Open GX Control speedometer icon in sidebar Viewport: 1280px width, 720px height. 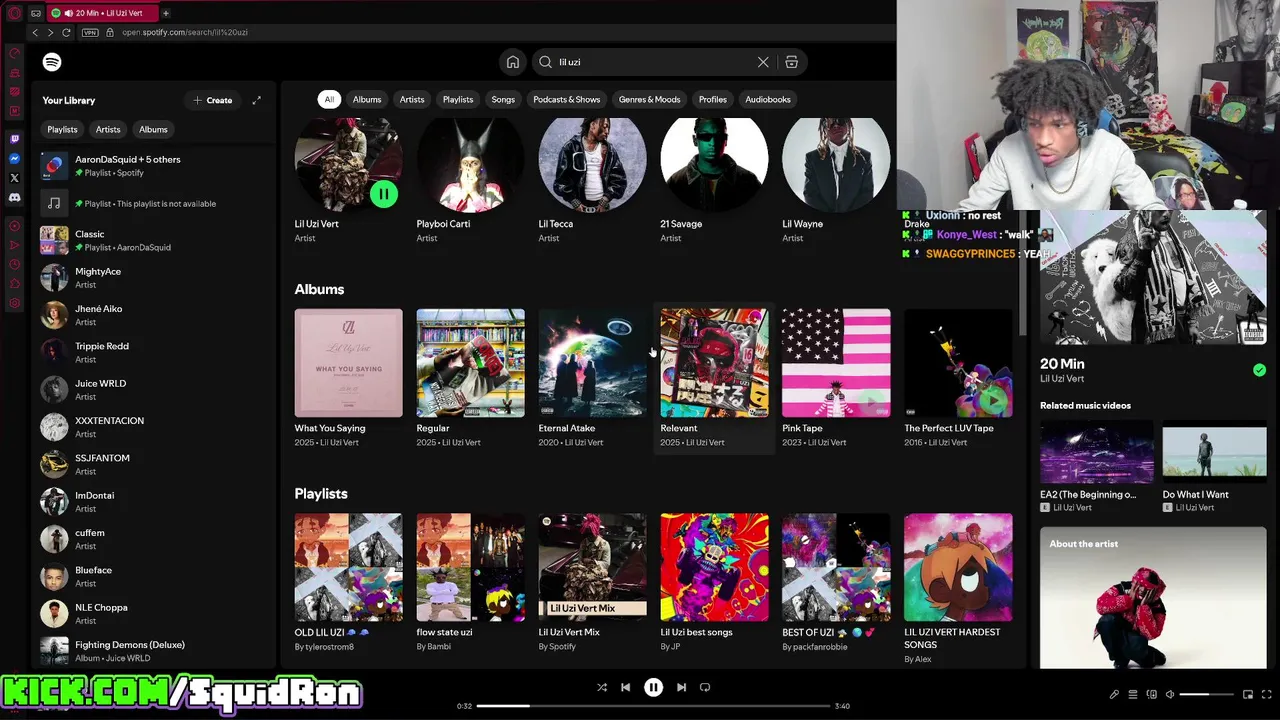[x=14, y=53]
